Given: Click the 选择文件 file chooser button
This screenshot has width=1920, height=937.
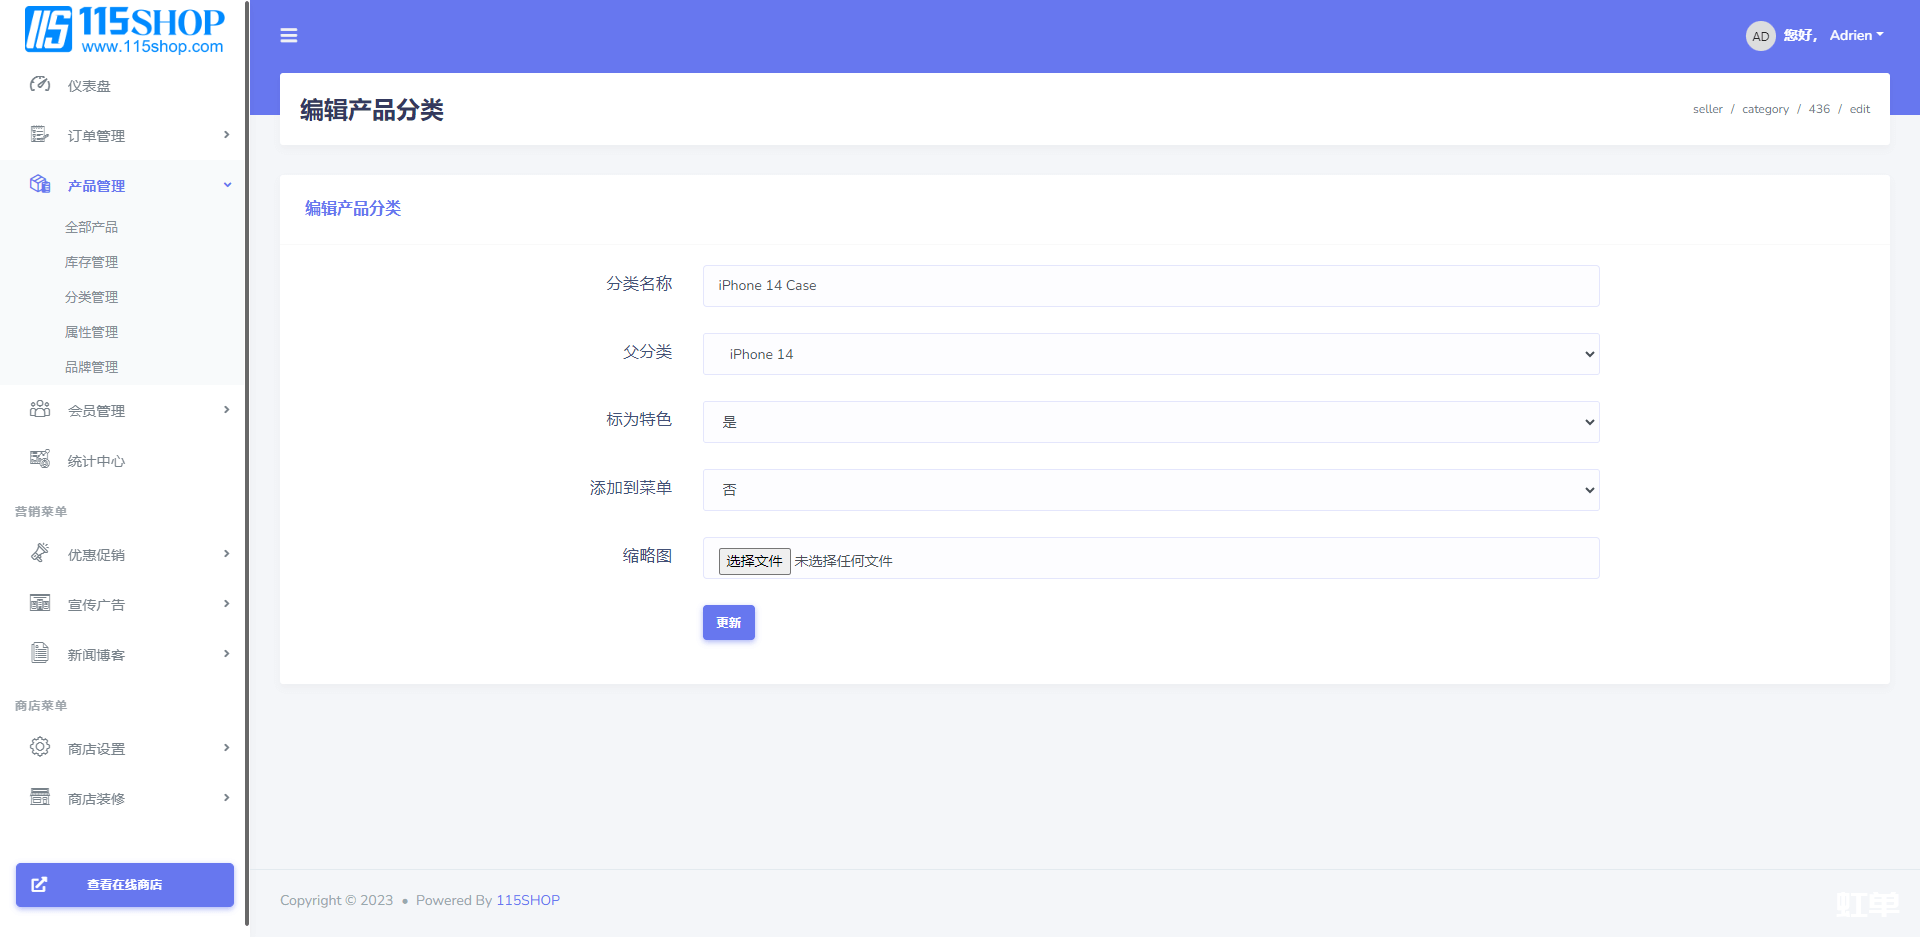Looking at the screenshot, I should tap(755, 561).
